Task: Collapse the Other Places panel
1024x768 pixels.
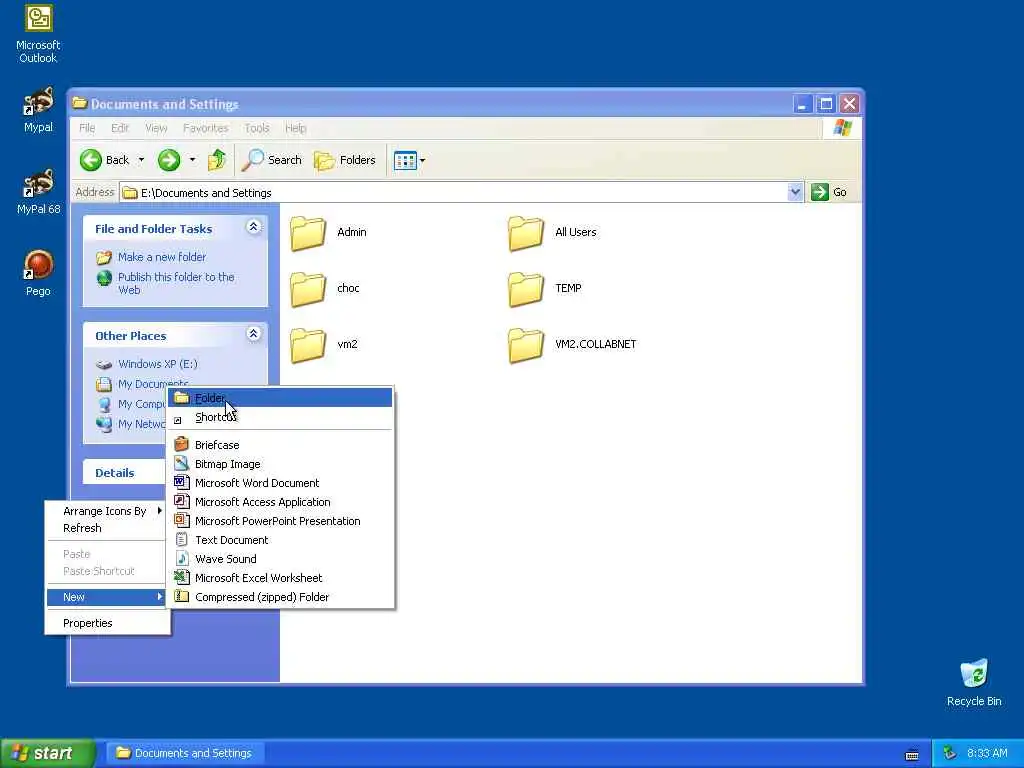Action: [253, 334]
